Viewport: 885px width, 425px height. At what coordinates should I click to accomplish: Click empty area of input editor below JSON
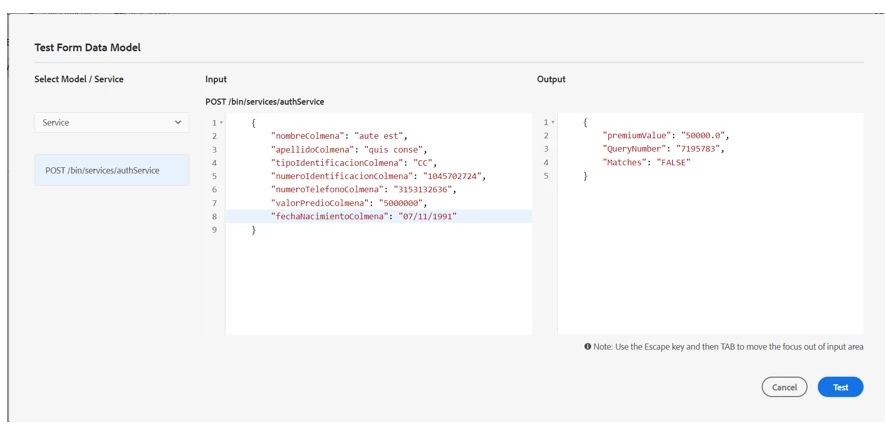(x=378, y=285)
